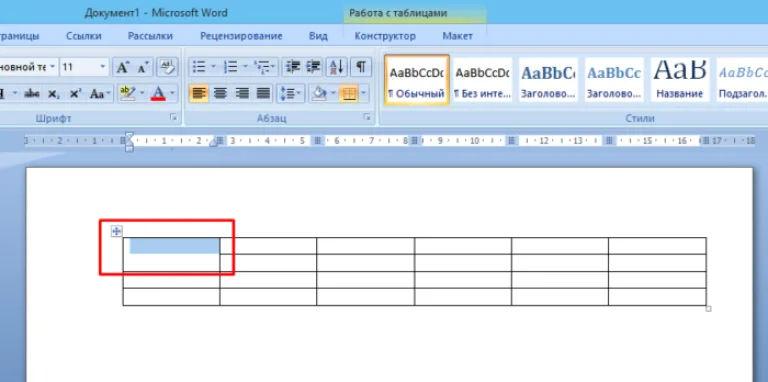The width and height of the screenshot is (768, 382).
Task: Click the Change Case Aa button
Action: [100, 94]
